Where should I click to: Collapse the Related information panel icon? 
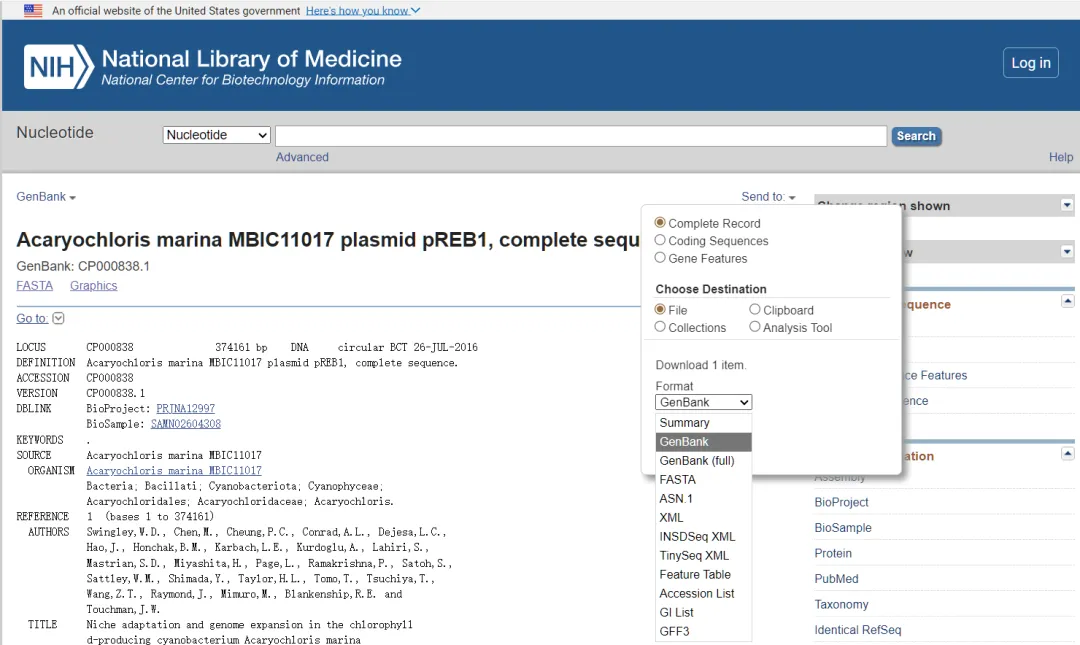(1067, 454)
